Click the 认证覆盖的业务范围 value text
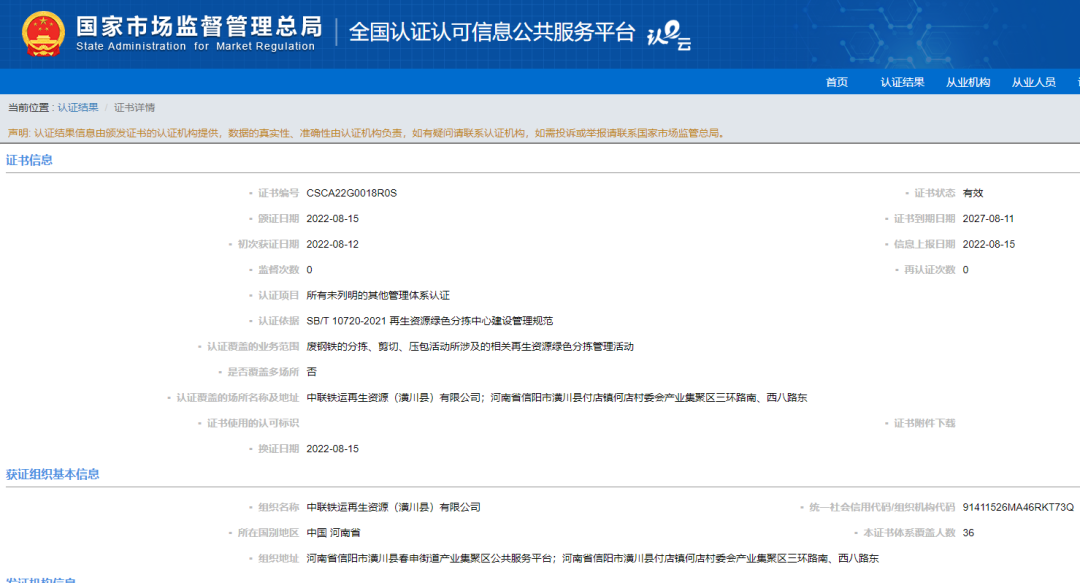 click(470, 346)
